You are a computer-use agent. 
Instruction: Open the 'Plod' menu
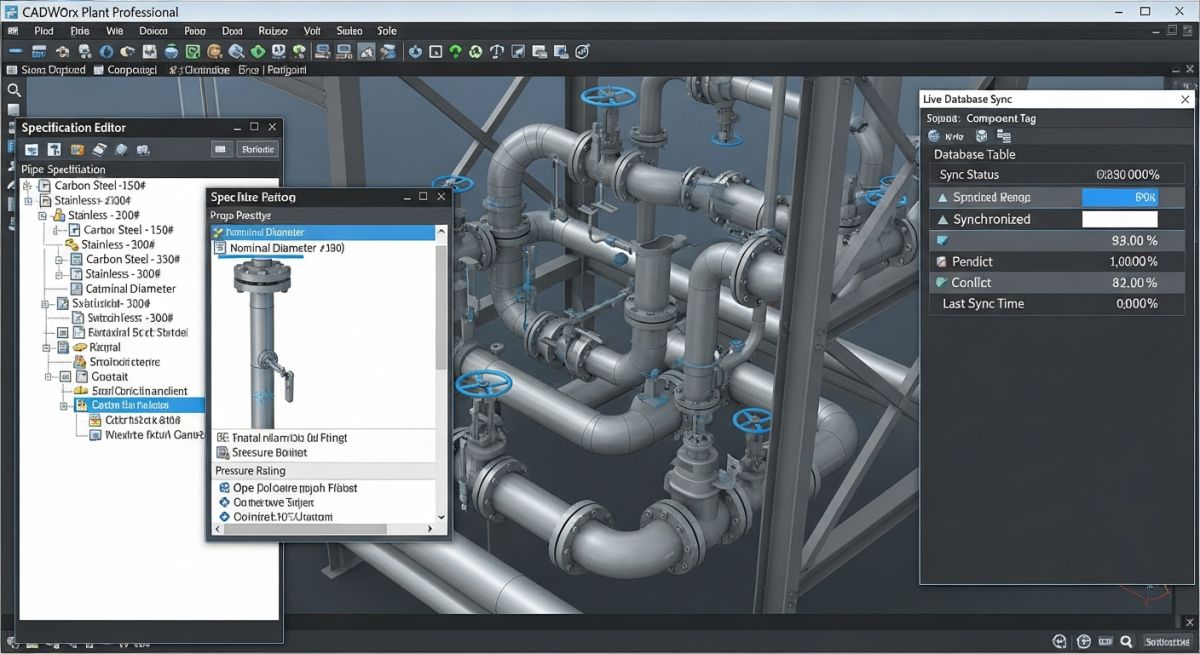point(44,31)
